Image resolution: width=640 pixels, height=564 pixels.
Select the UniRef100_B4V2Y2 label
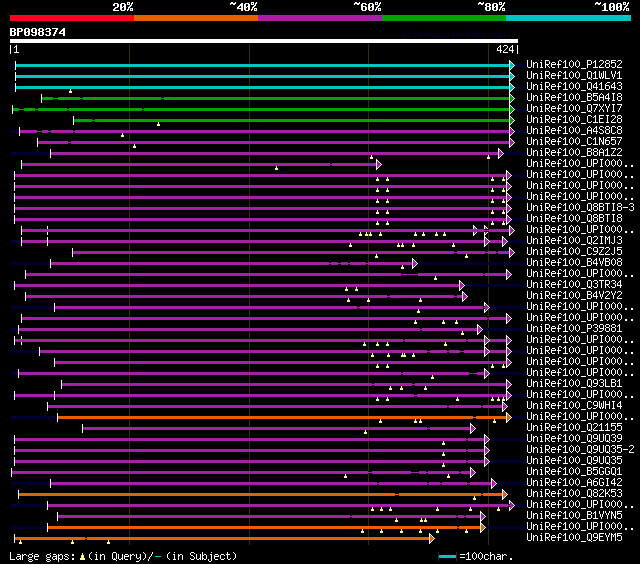574,295
